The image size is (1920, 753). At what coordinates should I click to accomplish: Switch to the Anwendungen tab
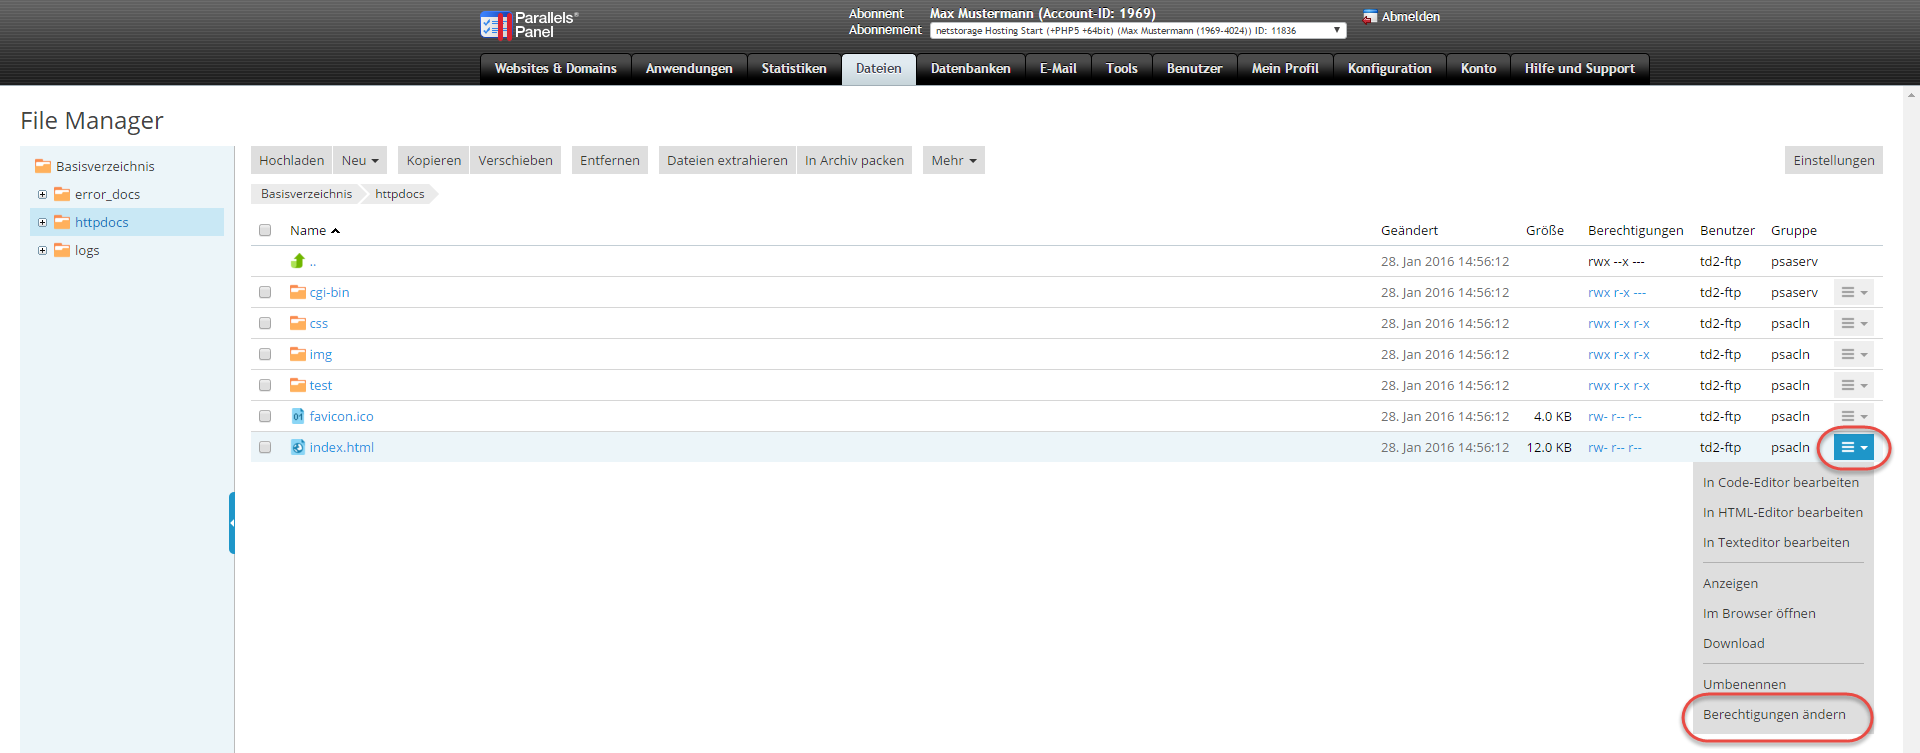(689, 69)
